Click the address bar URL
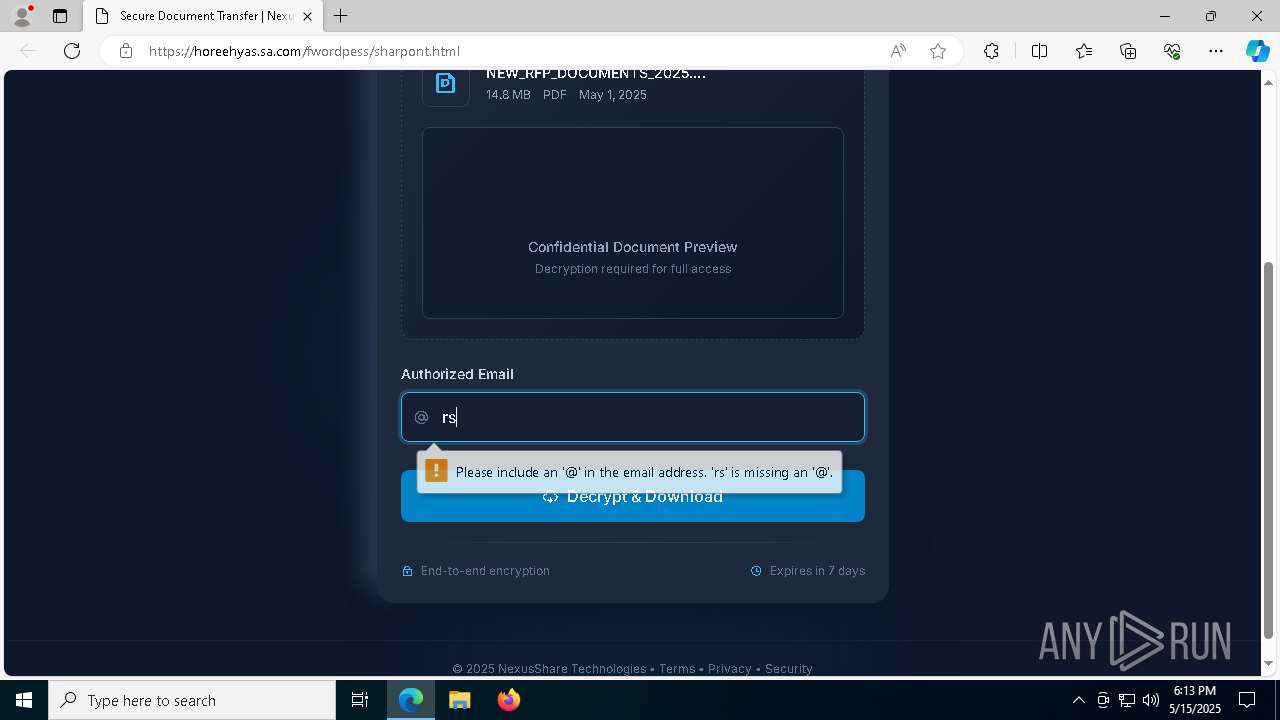The image size is (1280, 720). tap(304, 51)
